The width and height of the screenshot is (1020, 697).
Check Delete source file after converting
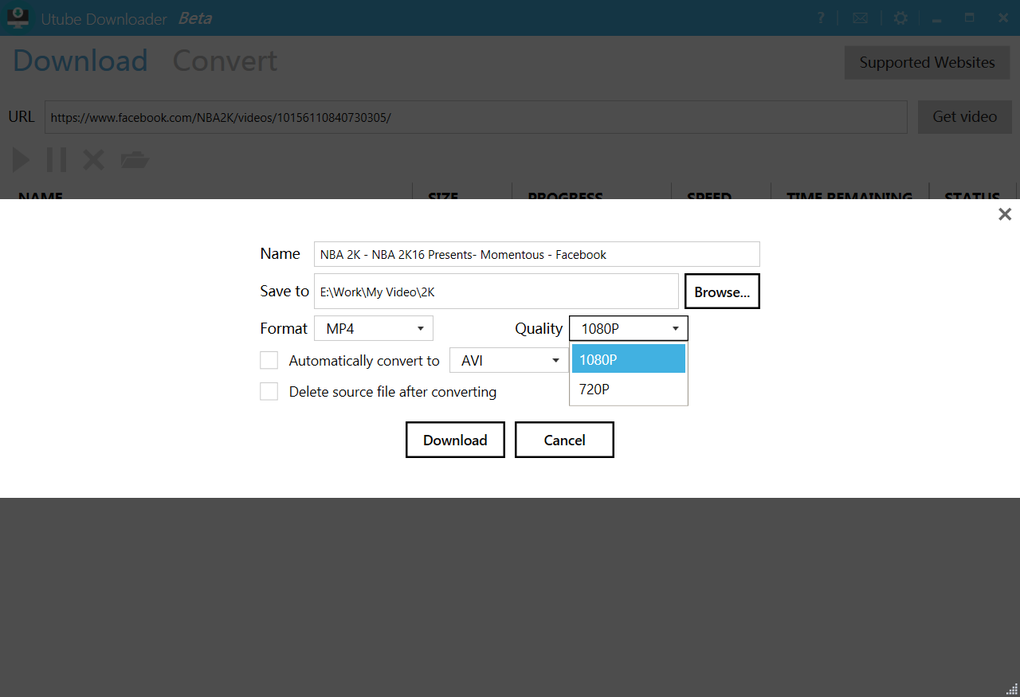point(269,391)
